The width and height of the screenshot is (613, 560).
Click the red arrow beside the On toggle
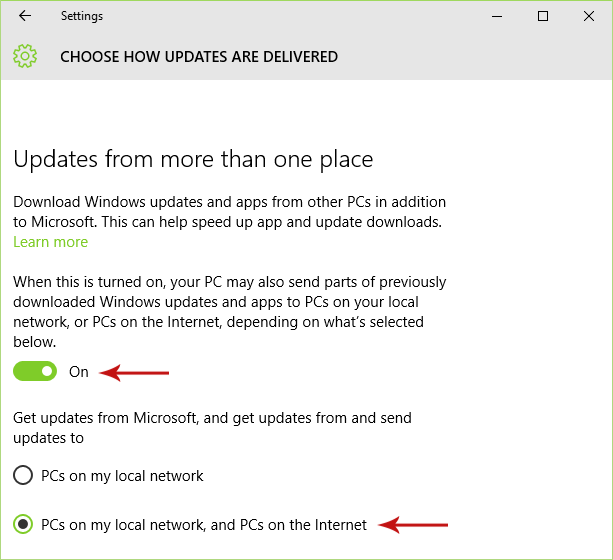tap(137, 373)
